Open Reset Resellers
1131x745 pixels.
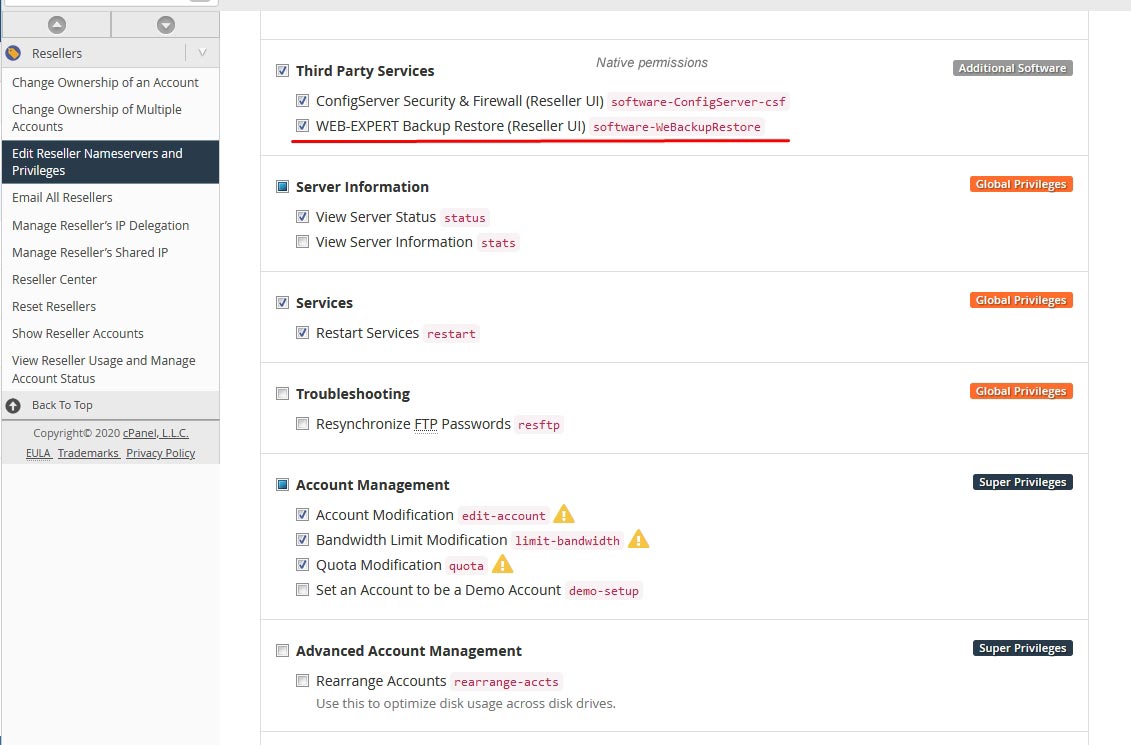(53, 307)
